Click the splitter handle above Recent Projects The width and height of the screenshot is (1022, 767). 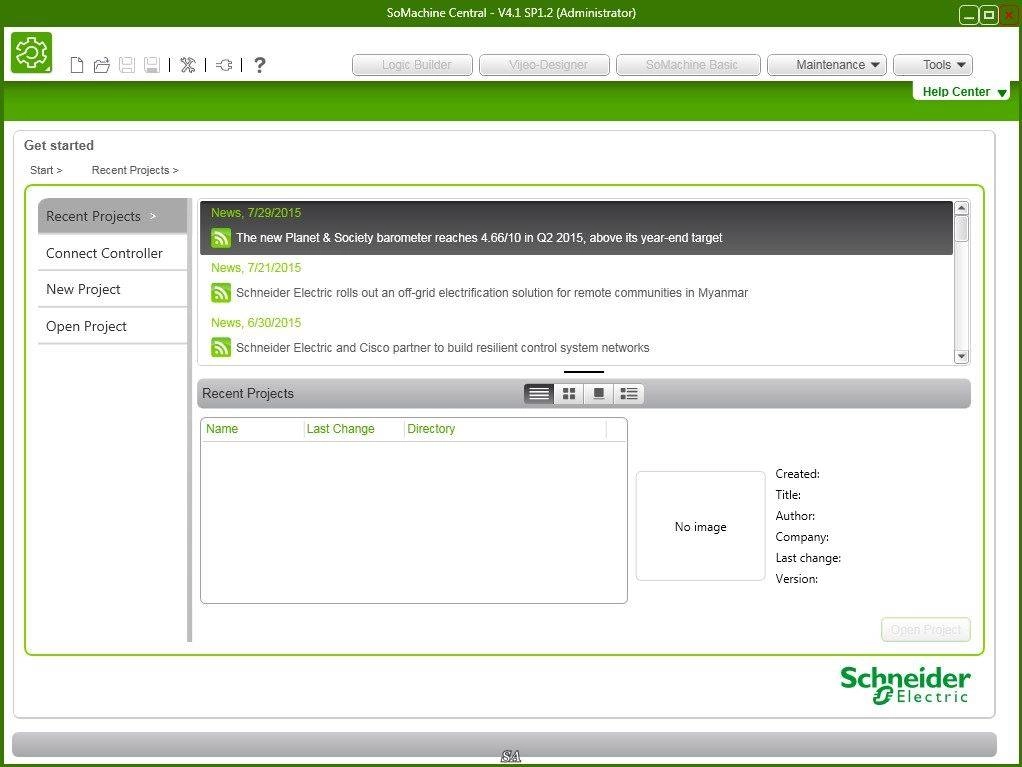click(x=584, y=372)
